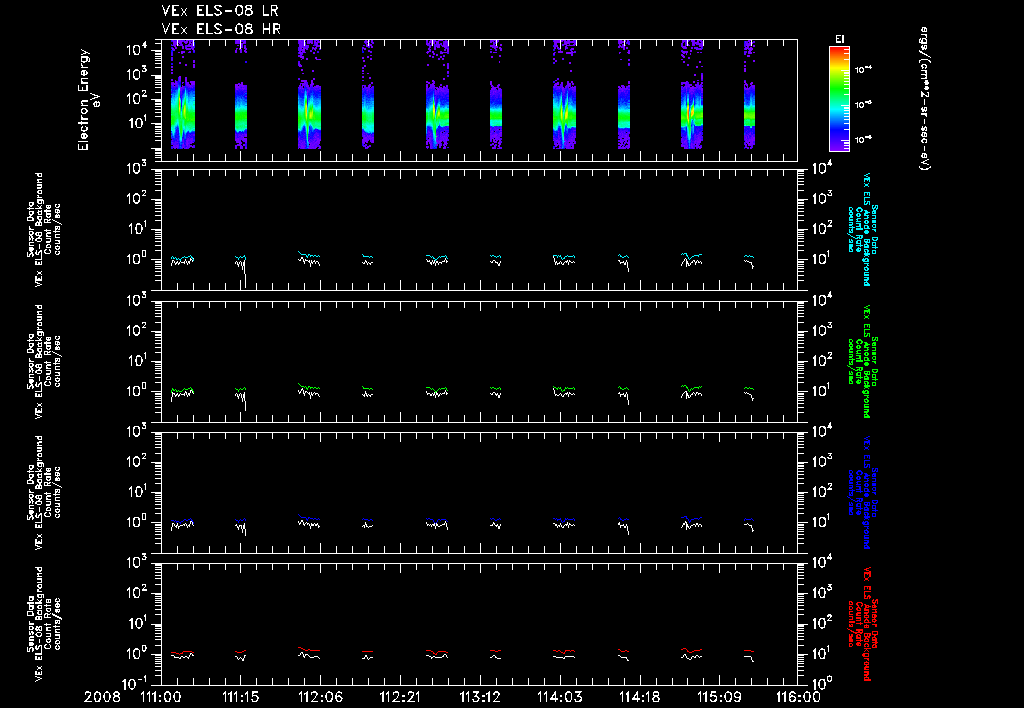Image resolution: width=1024 pixels, height=708 pixels.
Task: Select the '111:15' time tick label
Action: tap(241, 698)
